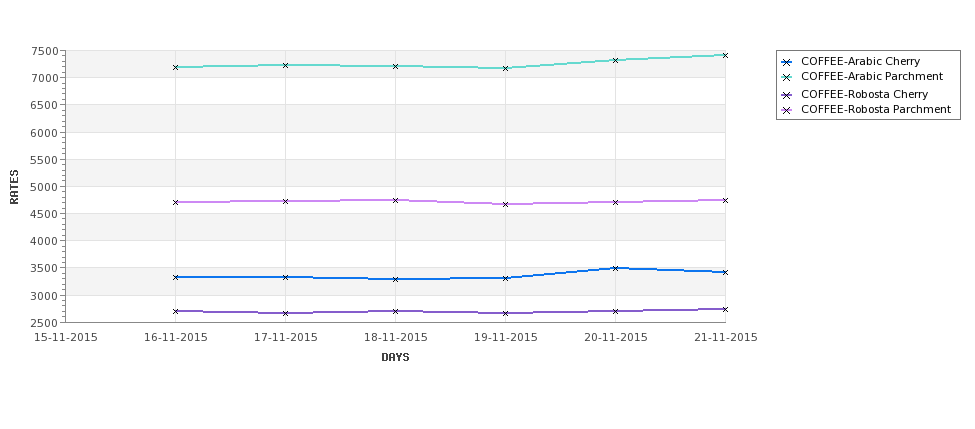Click Arabic Cherry data point on 18-11-2015
This screenshot has height=429, width=975.
pos(395,279)
